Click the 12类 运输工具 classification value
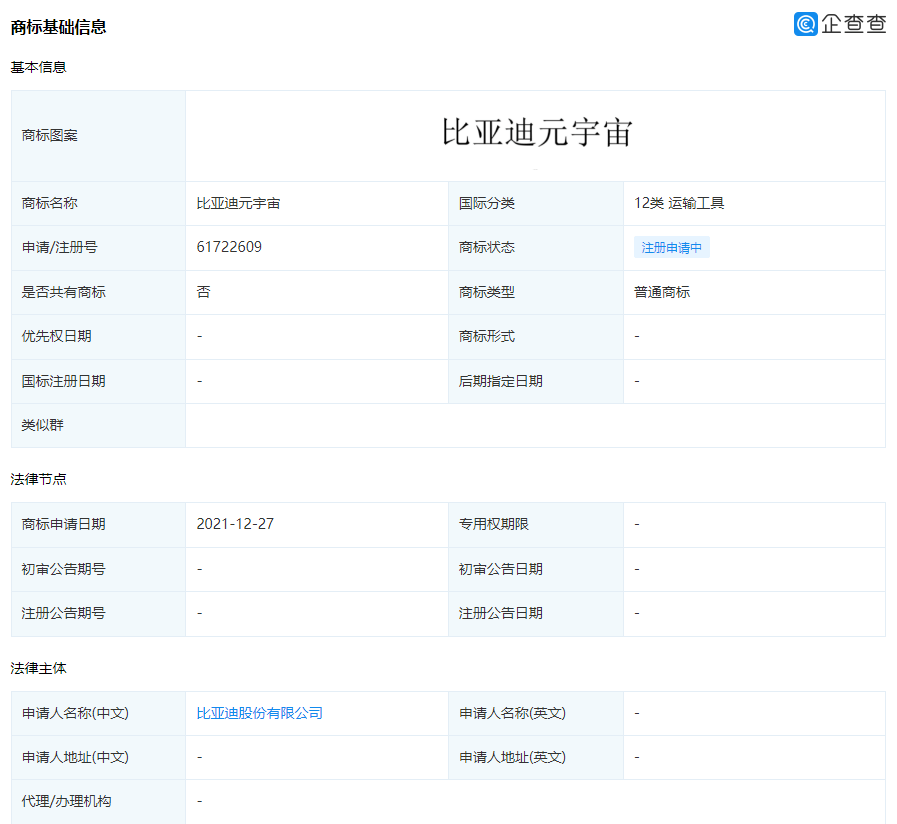This screenshot has width=897, height=824. (678, 203)
